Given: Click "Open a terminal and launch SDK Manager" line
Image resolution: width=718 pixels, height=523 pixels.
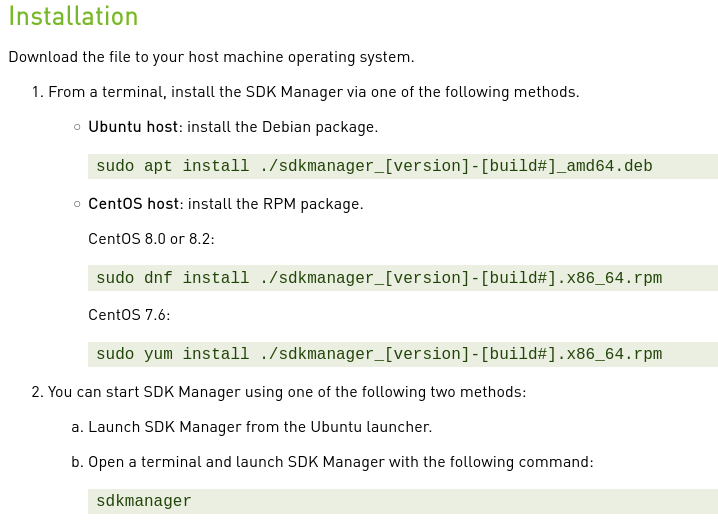Looking at the screenshot, I should coord(340,462).
